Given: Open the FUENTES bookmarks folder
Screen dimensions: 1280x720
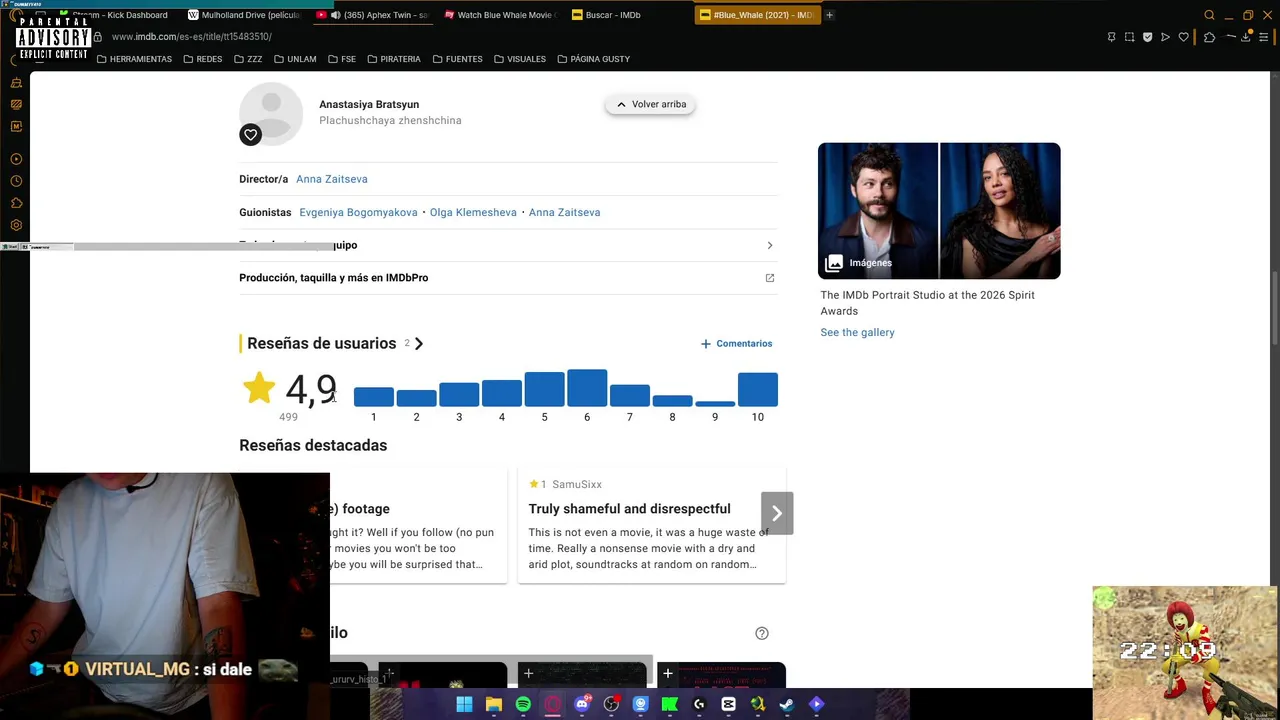Looking at the screenshot, I should 457,59.
